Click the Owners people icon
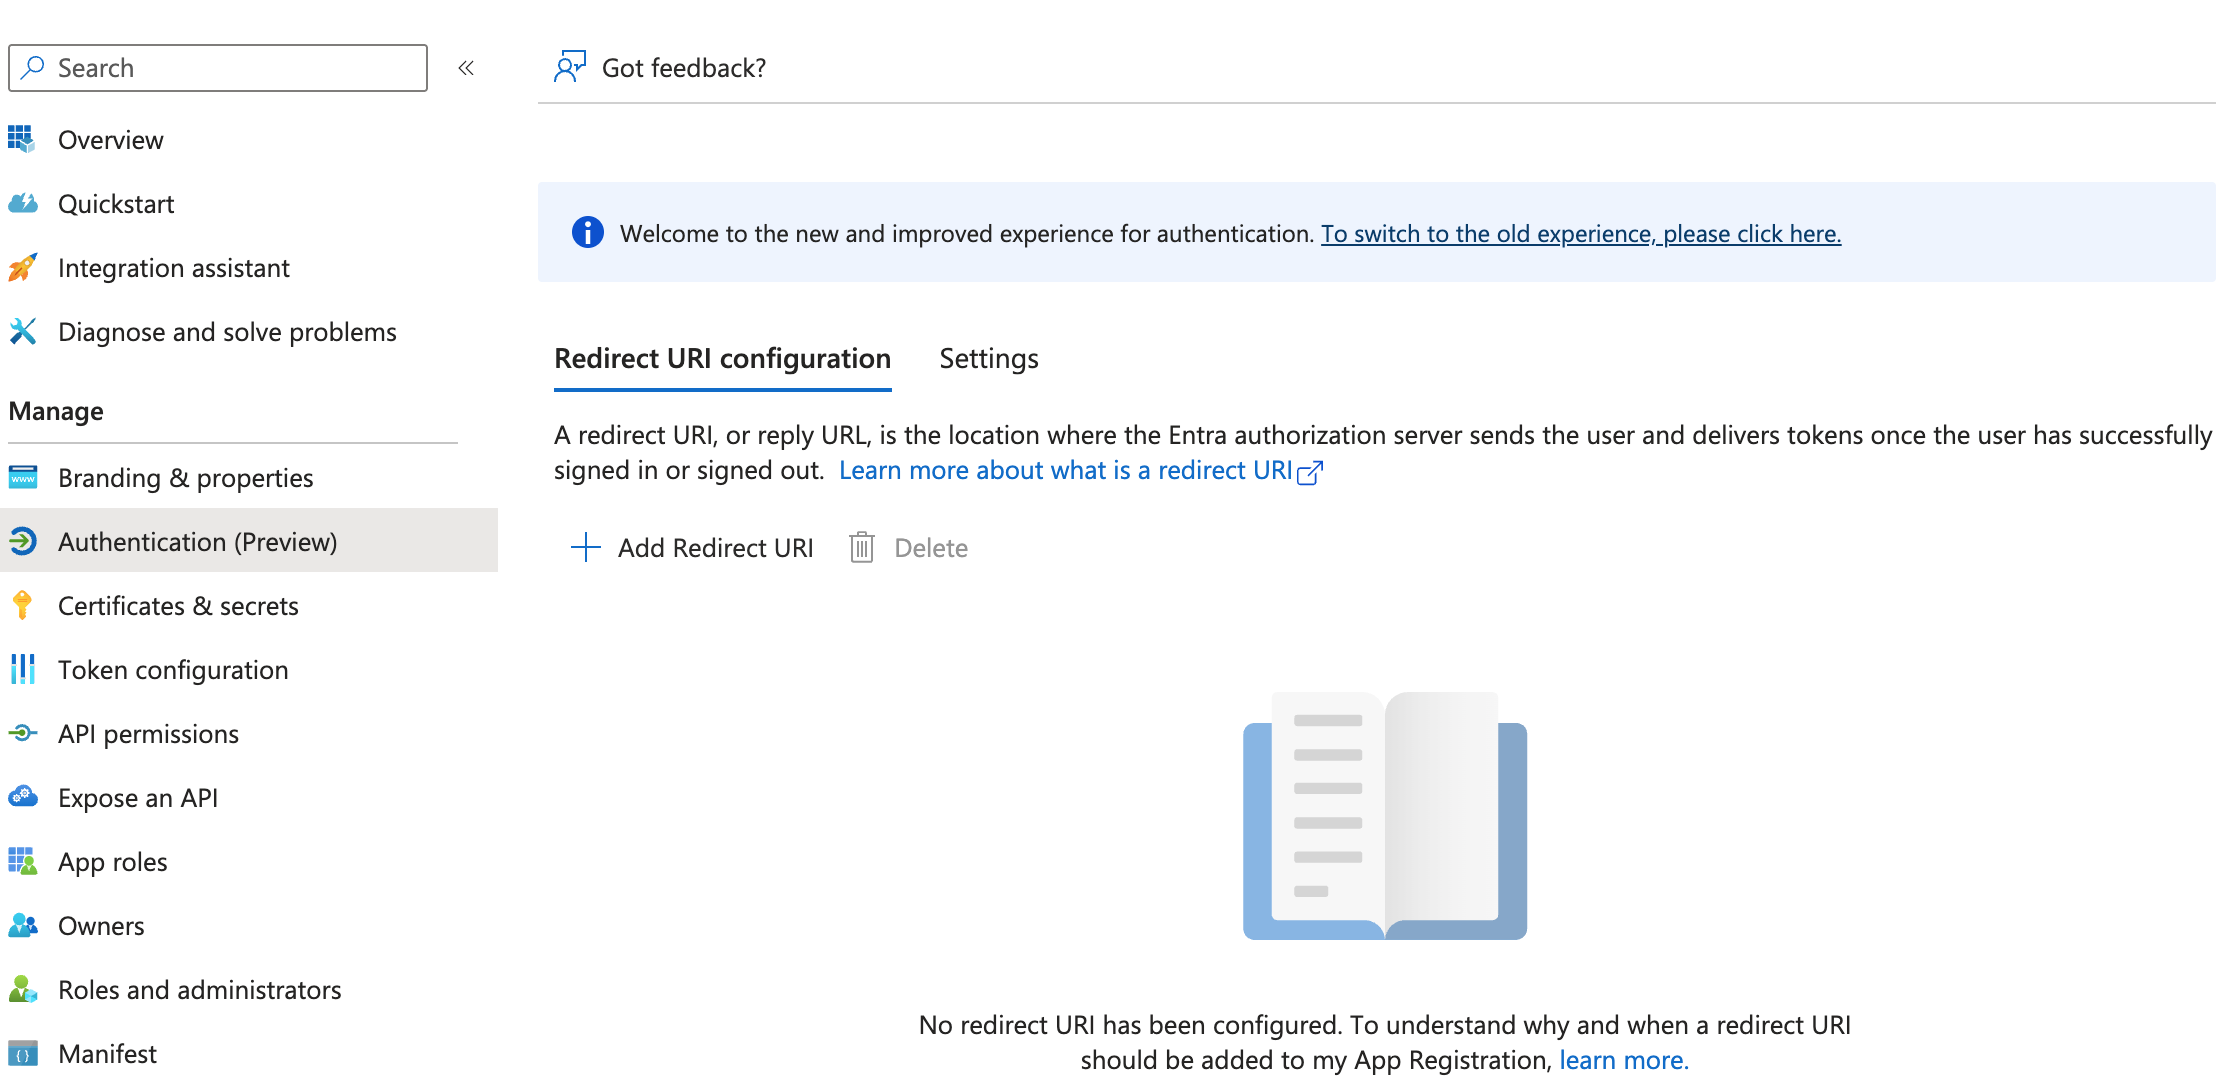This screenshot has height=1088, width=2226. click(22, 925)
